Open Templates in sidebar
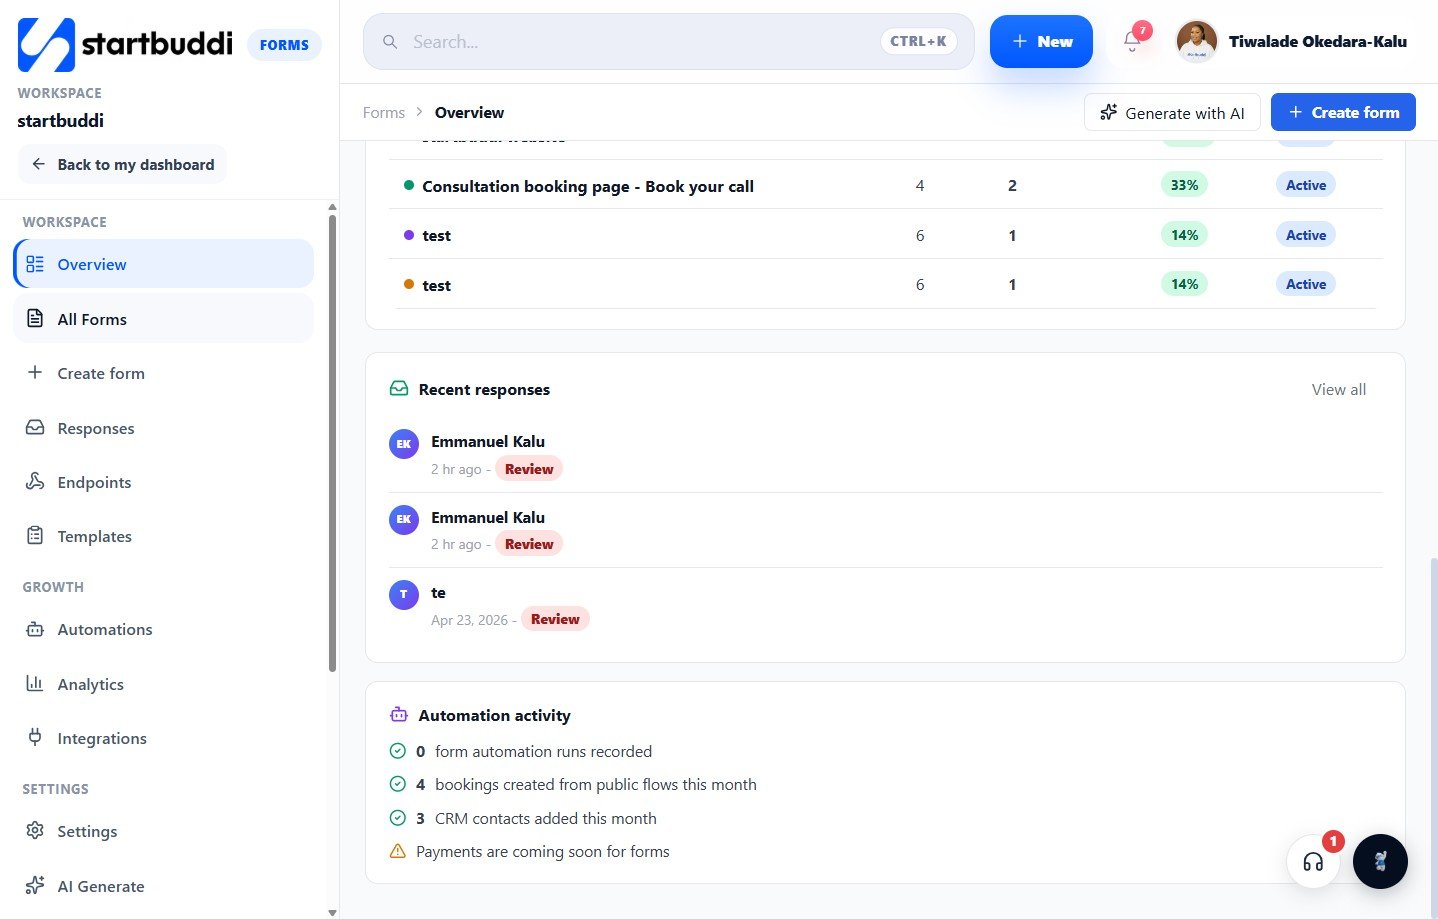The height and width of the screenshot is (919, 1438). [164, 536]
